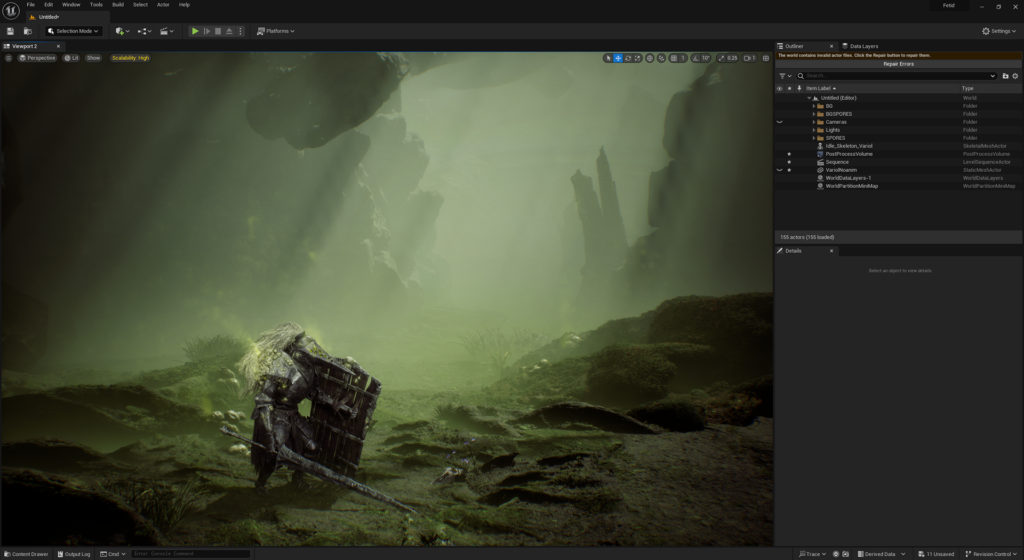Select the rotate gizmo tool
Viewport: 1024px width, 560px height.
(628, 58)
